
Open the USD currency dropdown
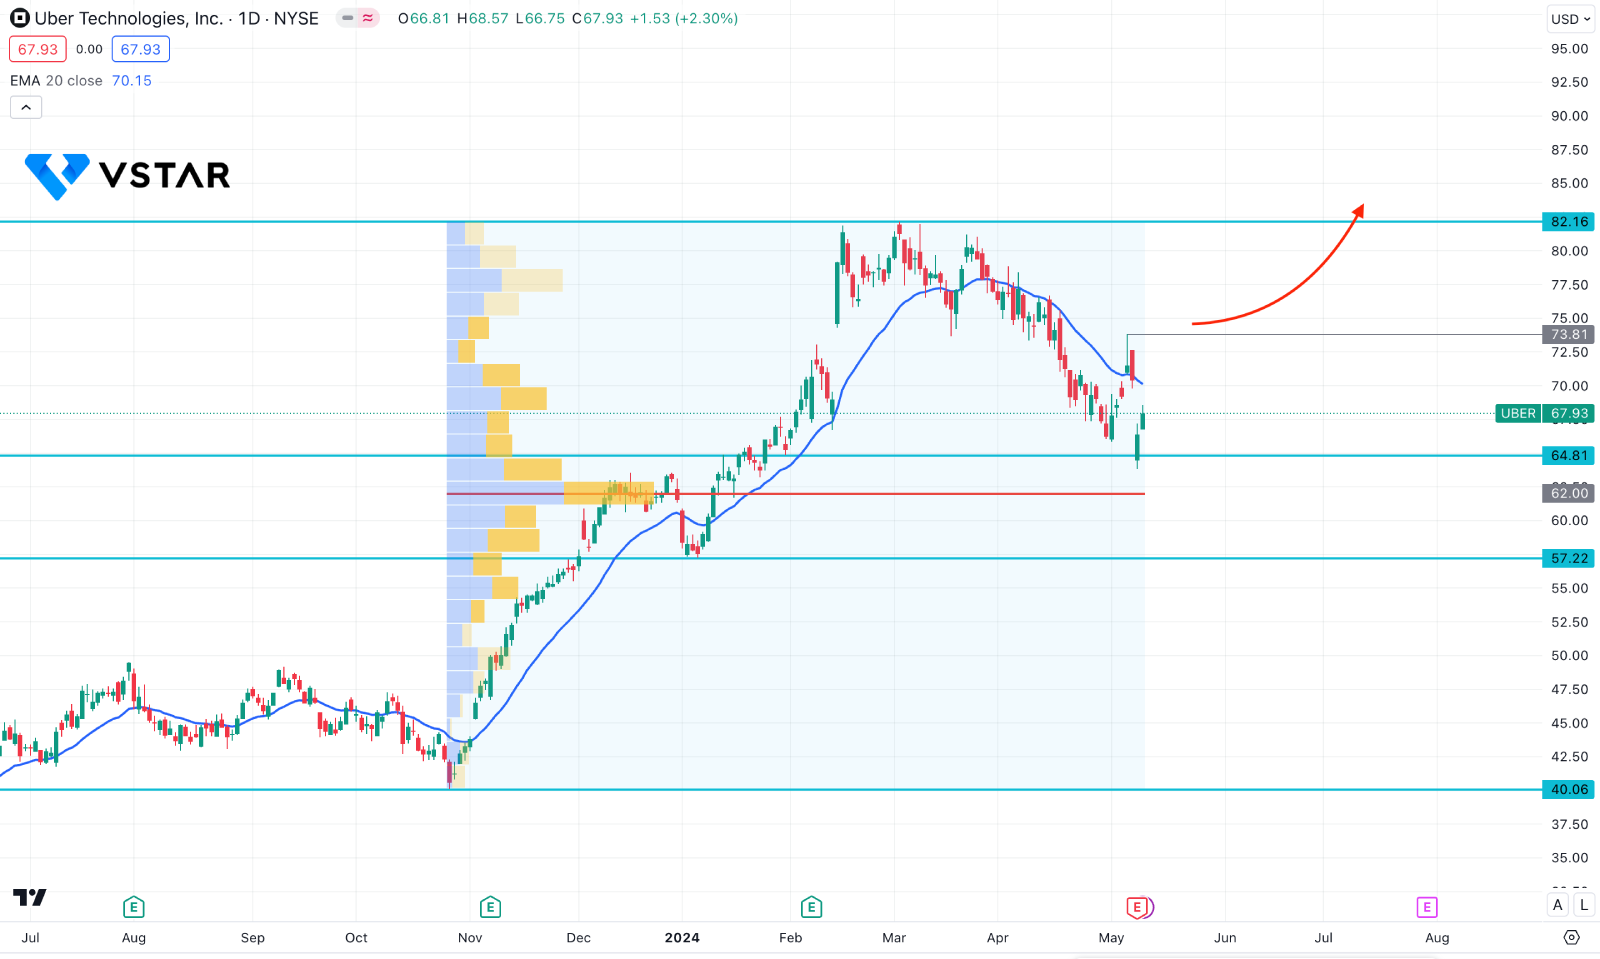(1570, 19)
